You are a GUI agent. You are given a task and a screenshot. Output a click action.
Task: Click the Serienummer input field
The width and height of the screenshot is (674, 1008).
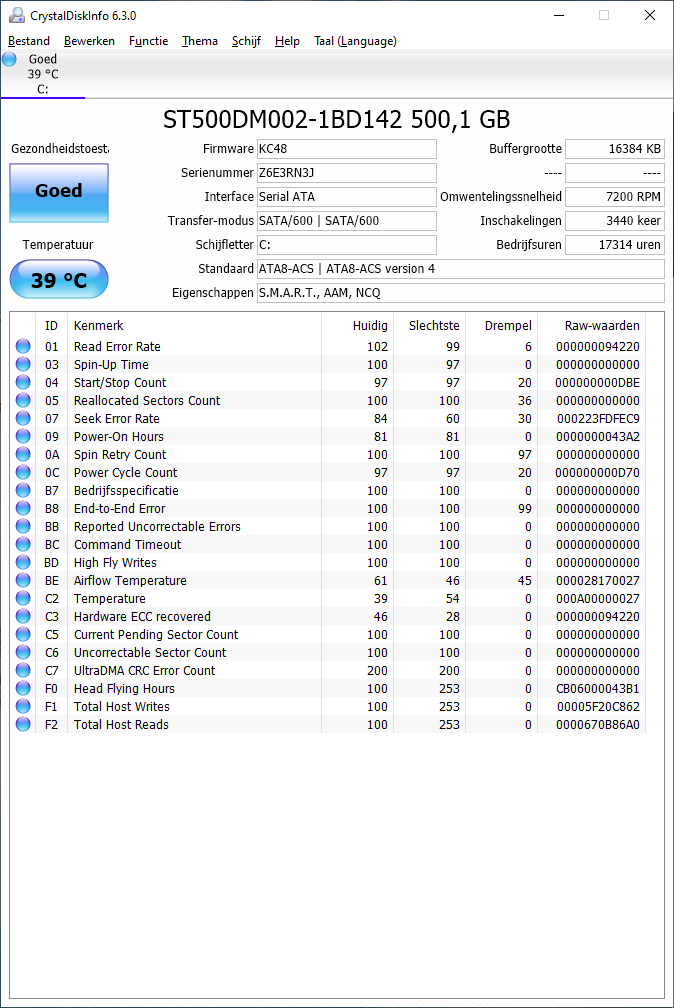point(346,173)
